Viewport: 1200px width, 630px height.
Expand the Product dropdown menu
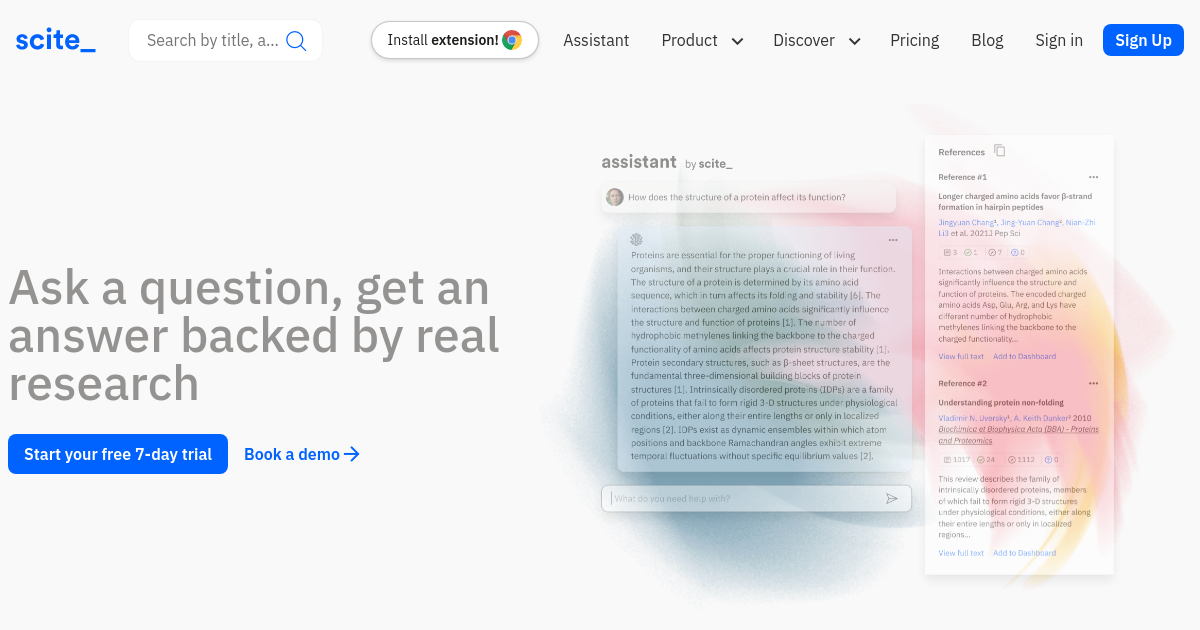pos(702,40)
